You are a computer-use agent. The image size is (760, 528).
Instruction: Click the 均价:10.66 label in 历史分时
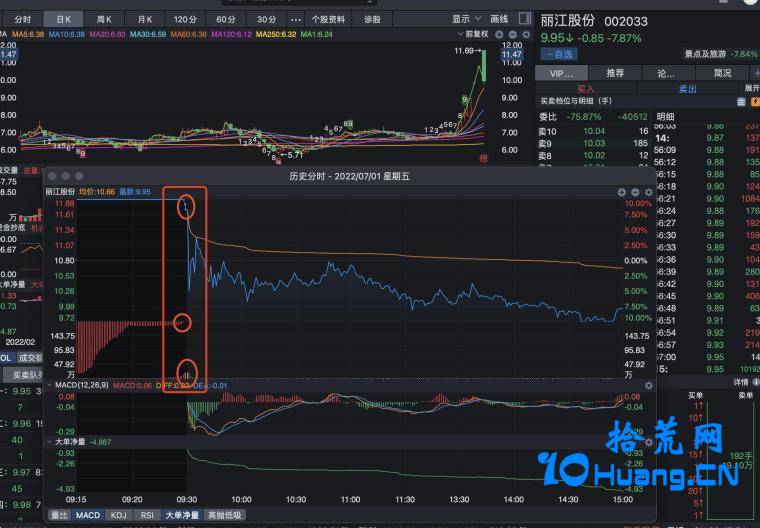[97, 192]
